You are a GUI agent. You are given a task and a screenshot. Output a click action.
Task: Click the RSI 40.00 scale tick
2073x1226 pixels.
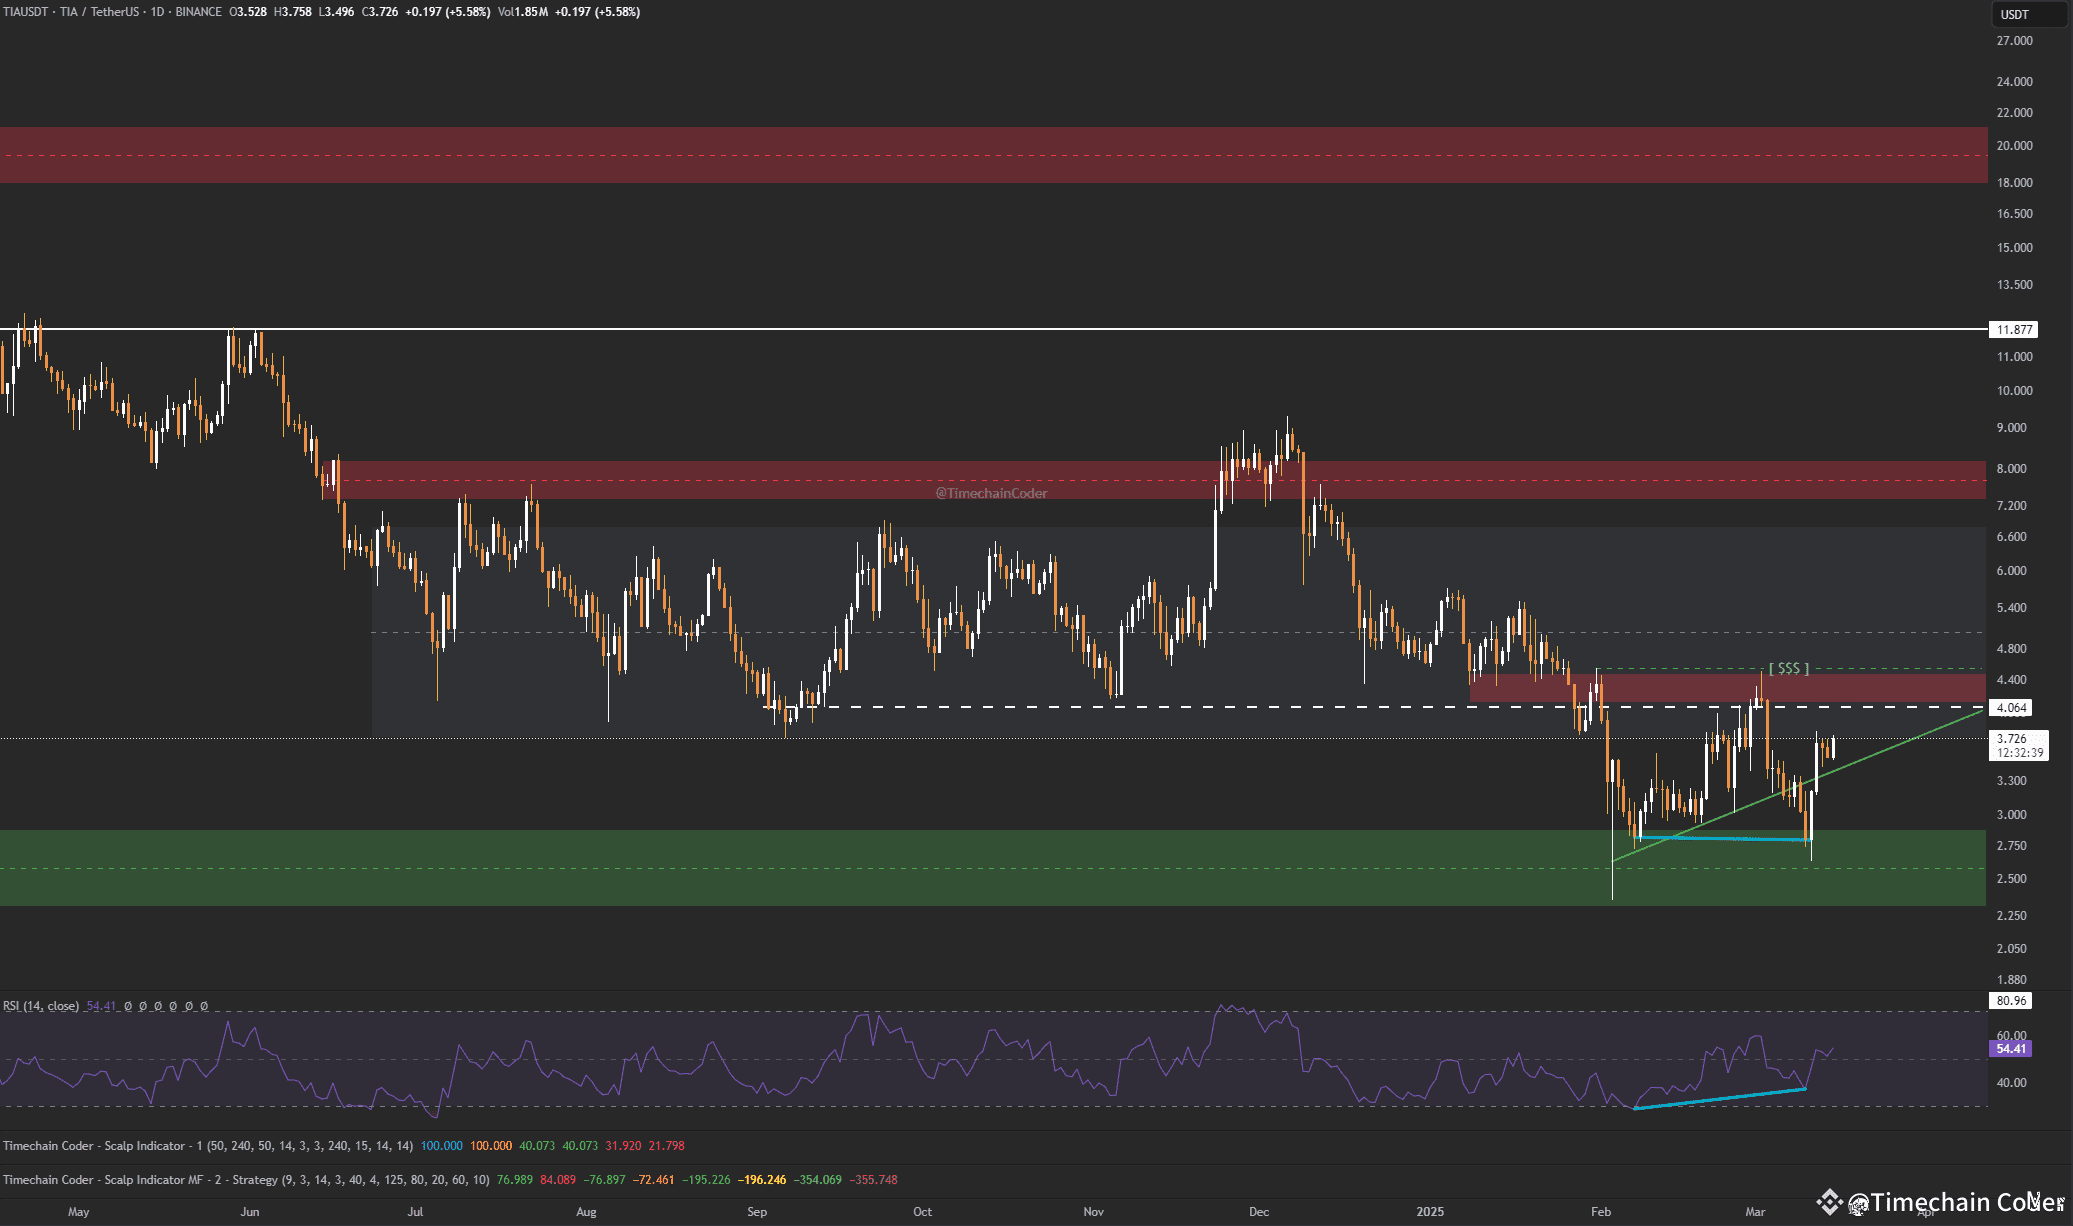[2012, 1083]
